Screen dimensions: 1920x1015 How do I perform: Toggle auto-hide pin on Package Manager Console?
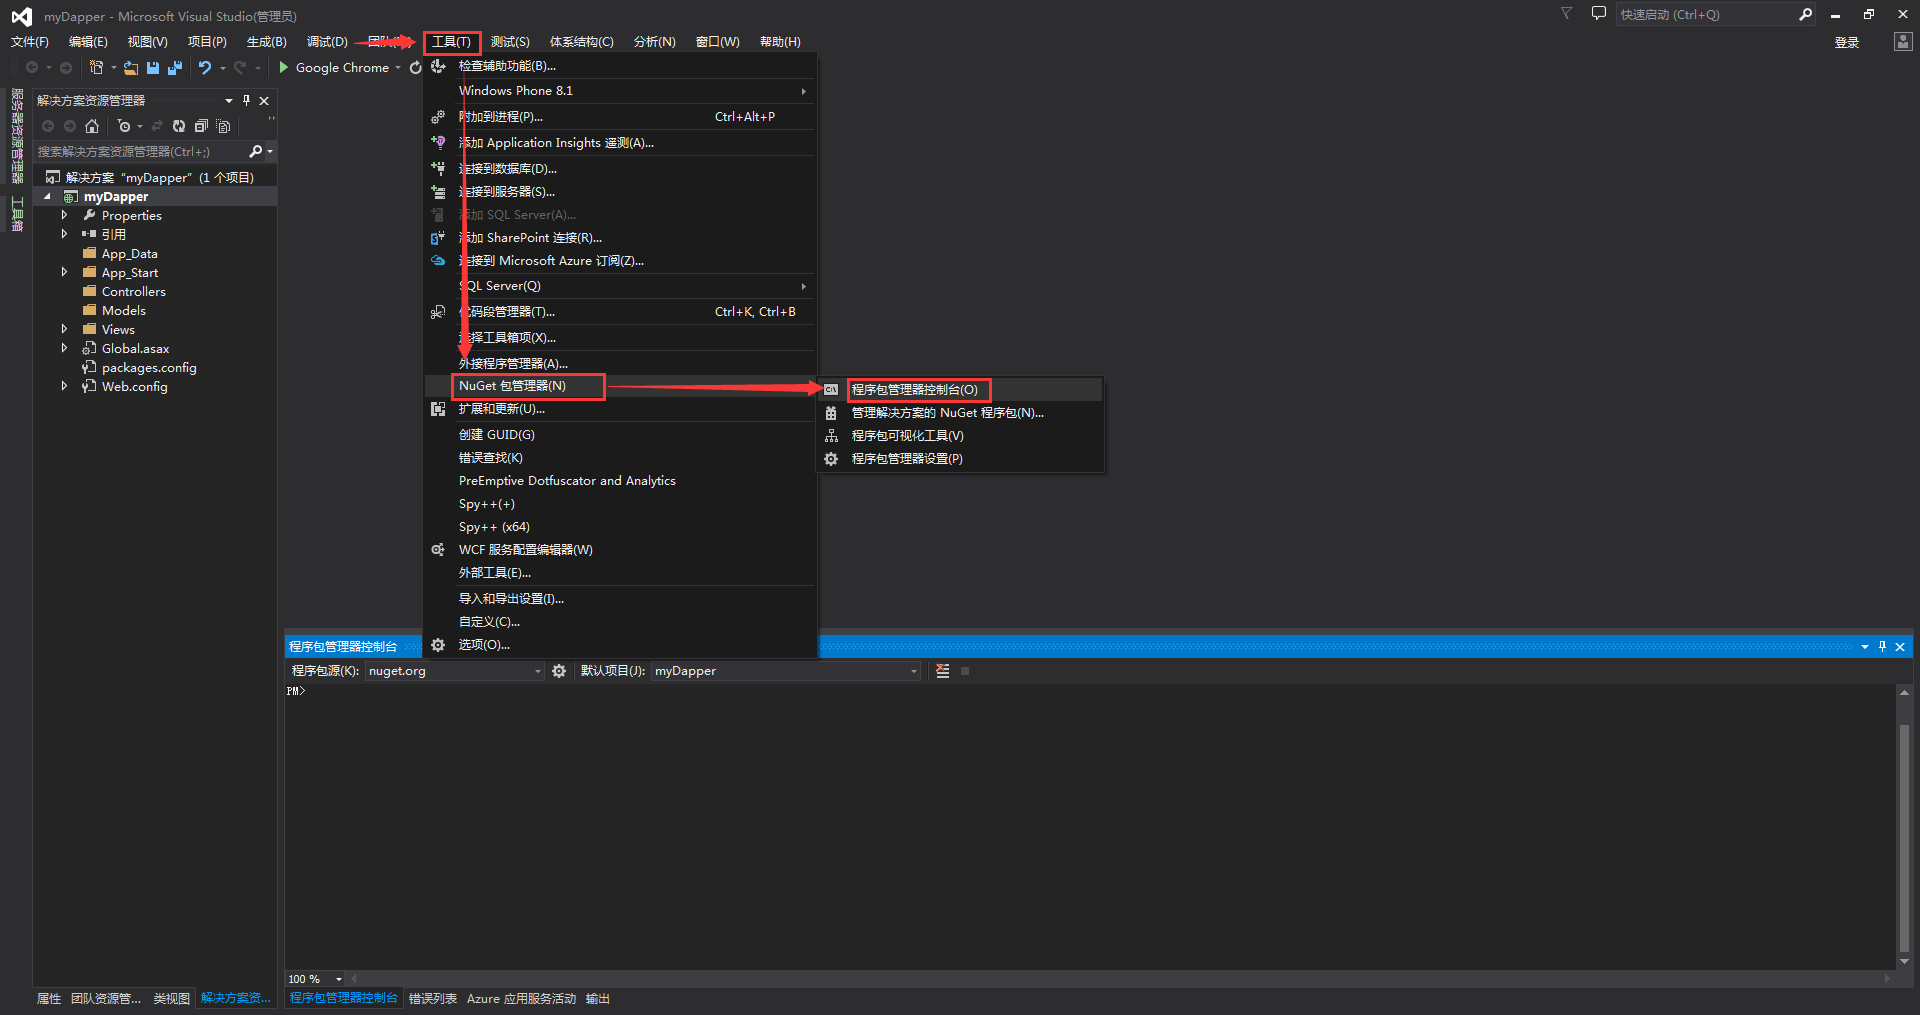(1882, 646)
